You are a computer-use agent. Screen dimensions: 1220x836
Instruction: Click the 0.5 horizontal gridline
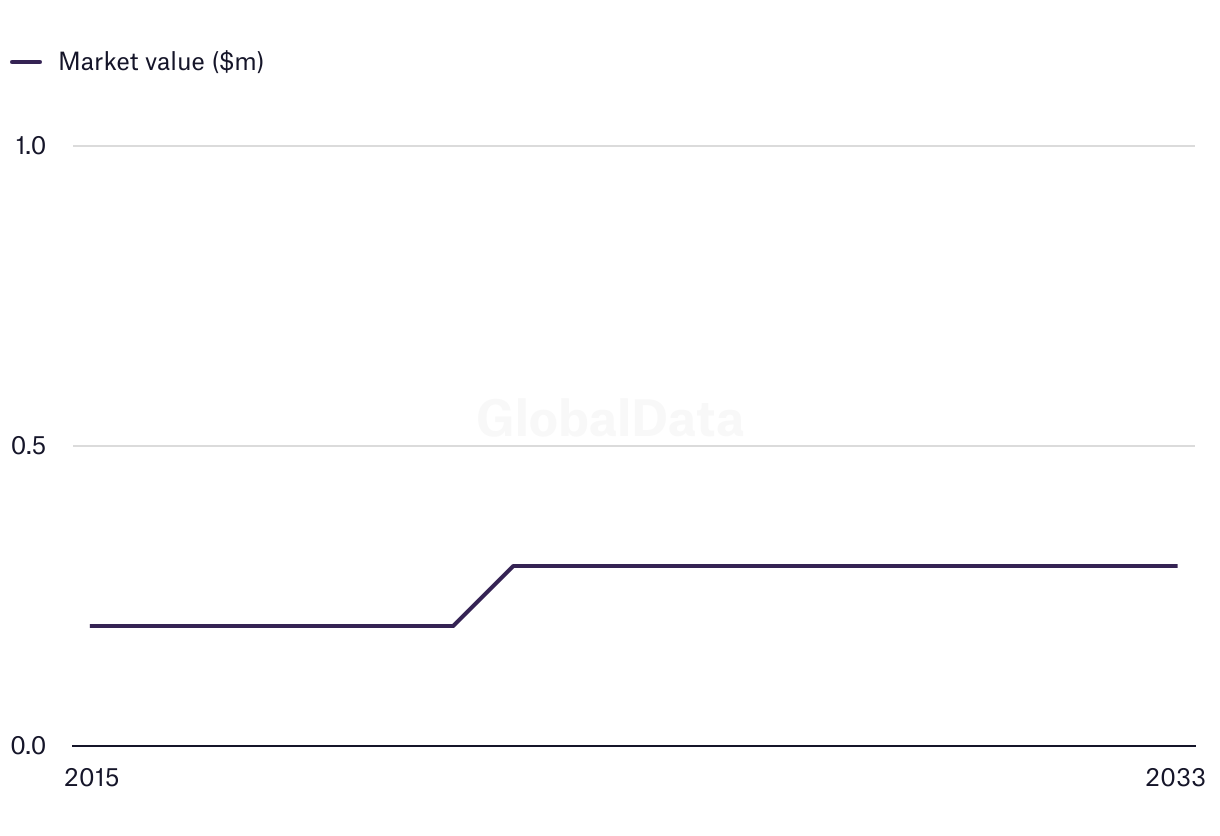pos(634,446)
